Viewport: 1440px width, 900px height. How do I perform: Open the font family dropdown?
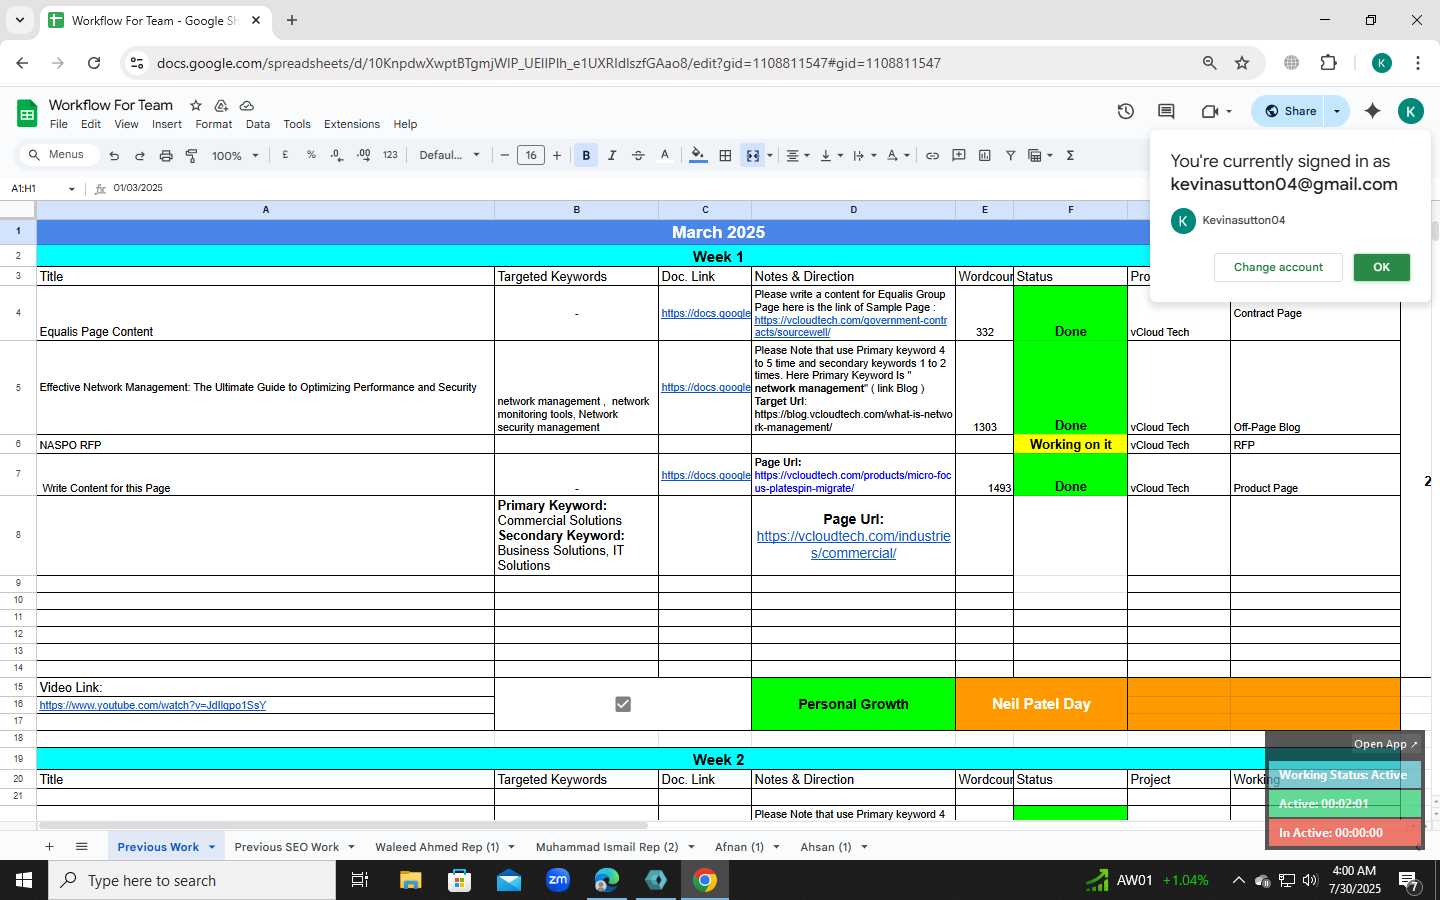click(x=449, y=155)
